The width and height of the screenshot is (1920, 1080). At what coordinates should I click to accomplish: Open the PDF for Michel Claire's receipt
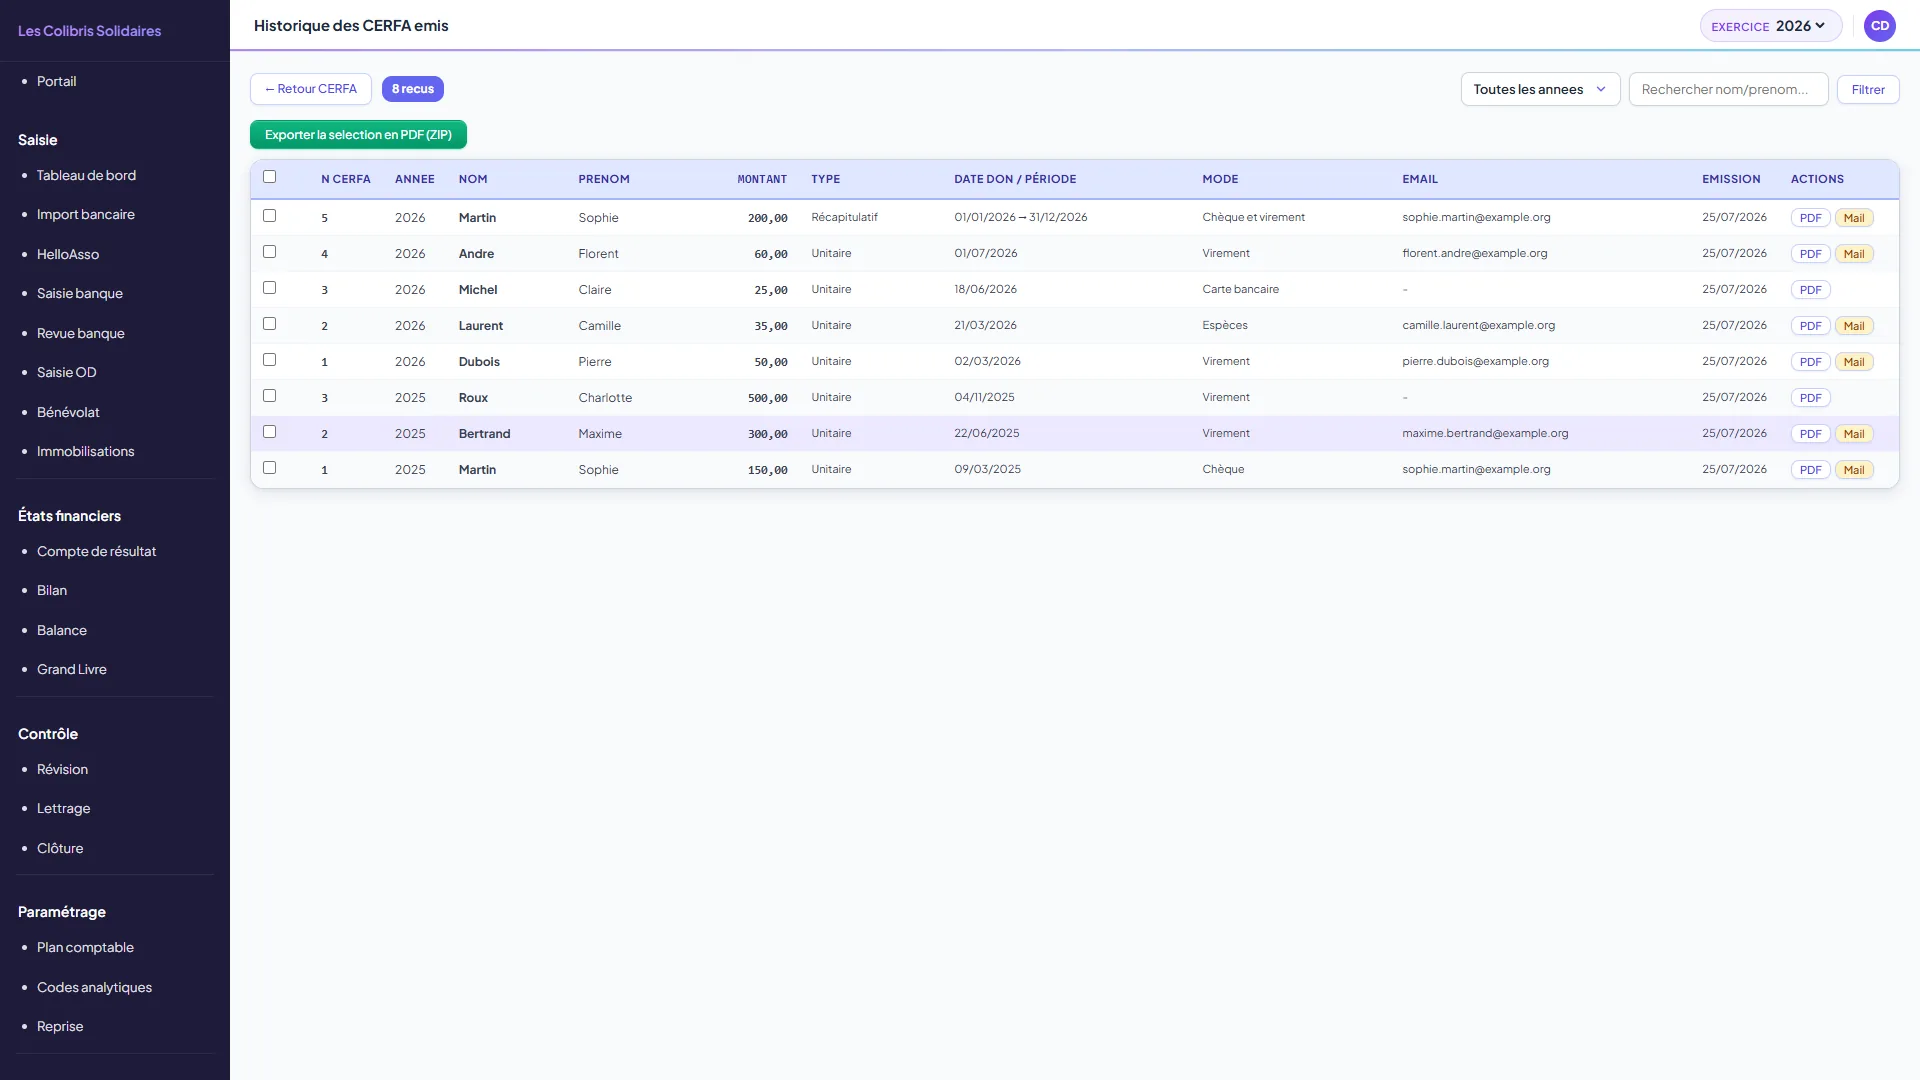point(1810,290)
